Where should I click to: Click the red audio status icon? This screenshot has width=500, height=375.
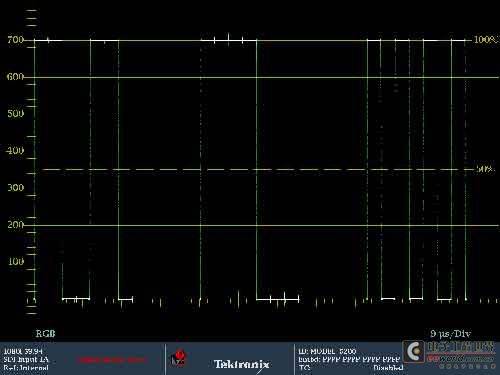(178, 359)
